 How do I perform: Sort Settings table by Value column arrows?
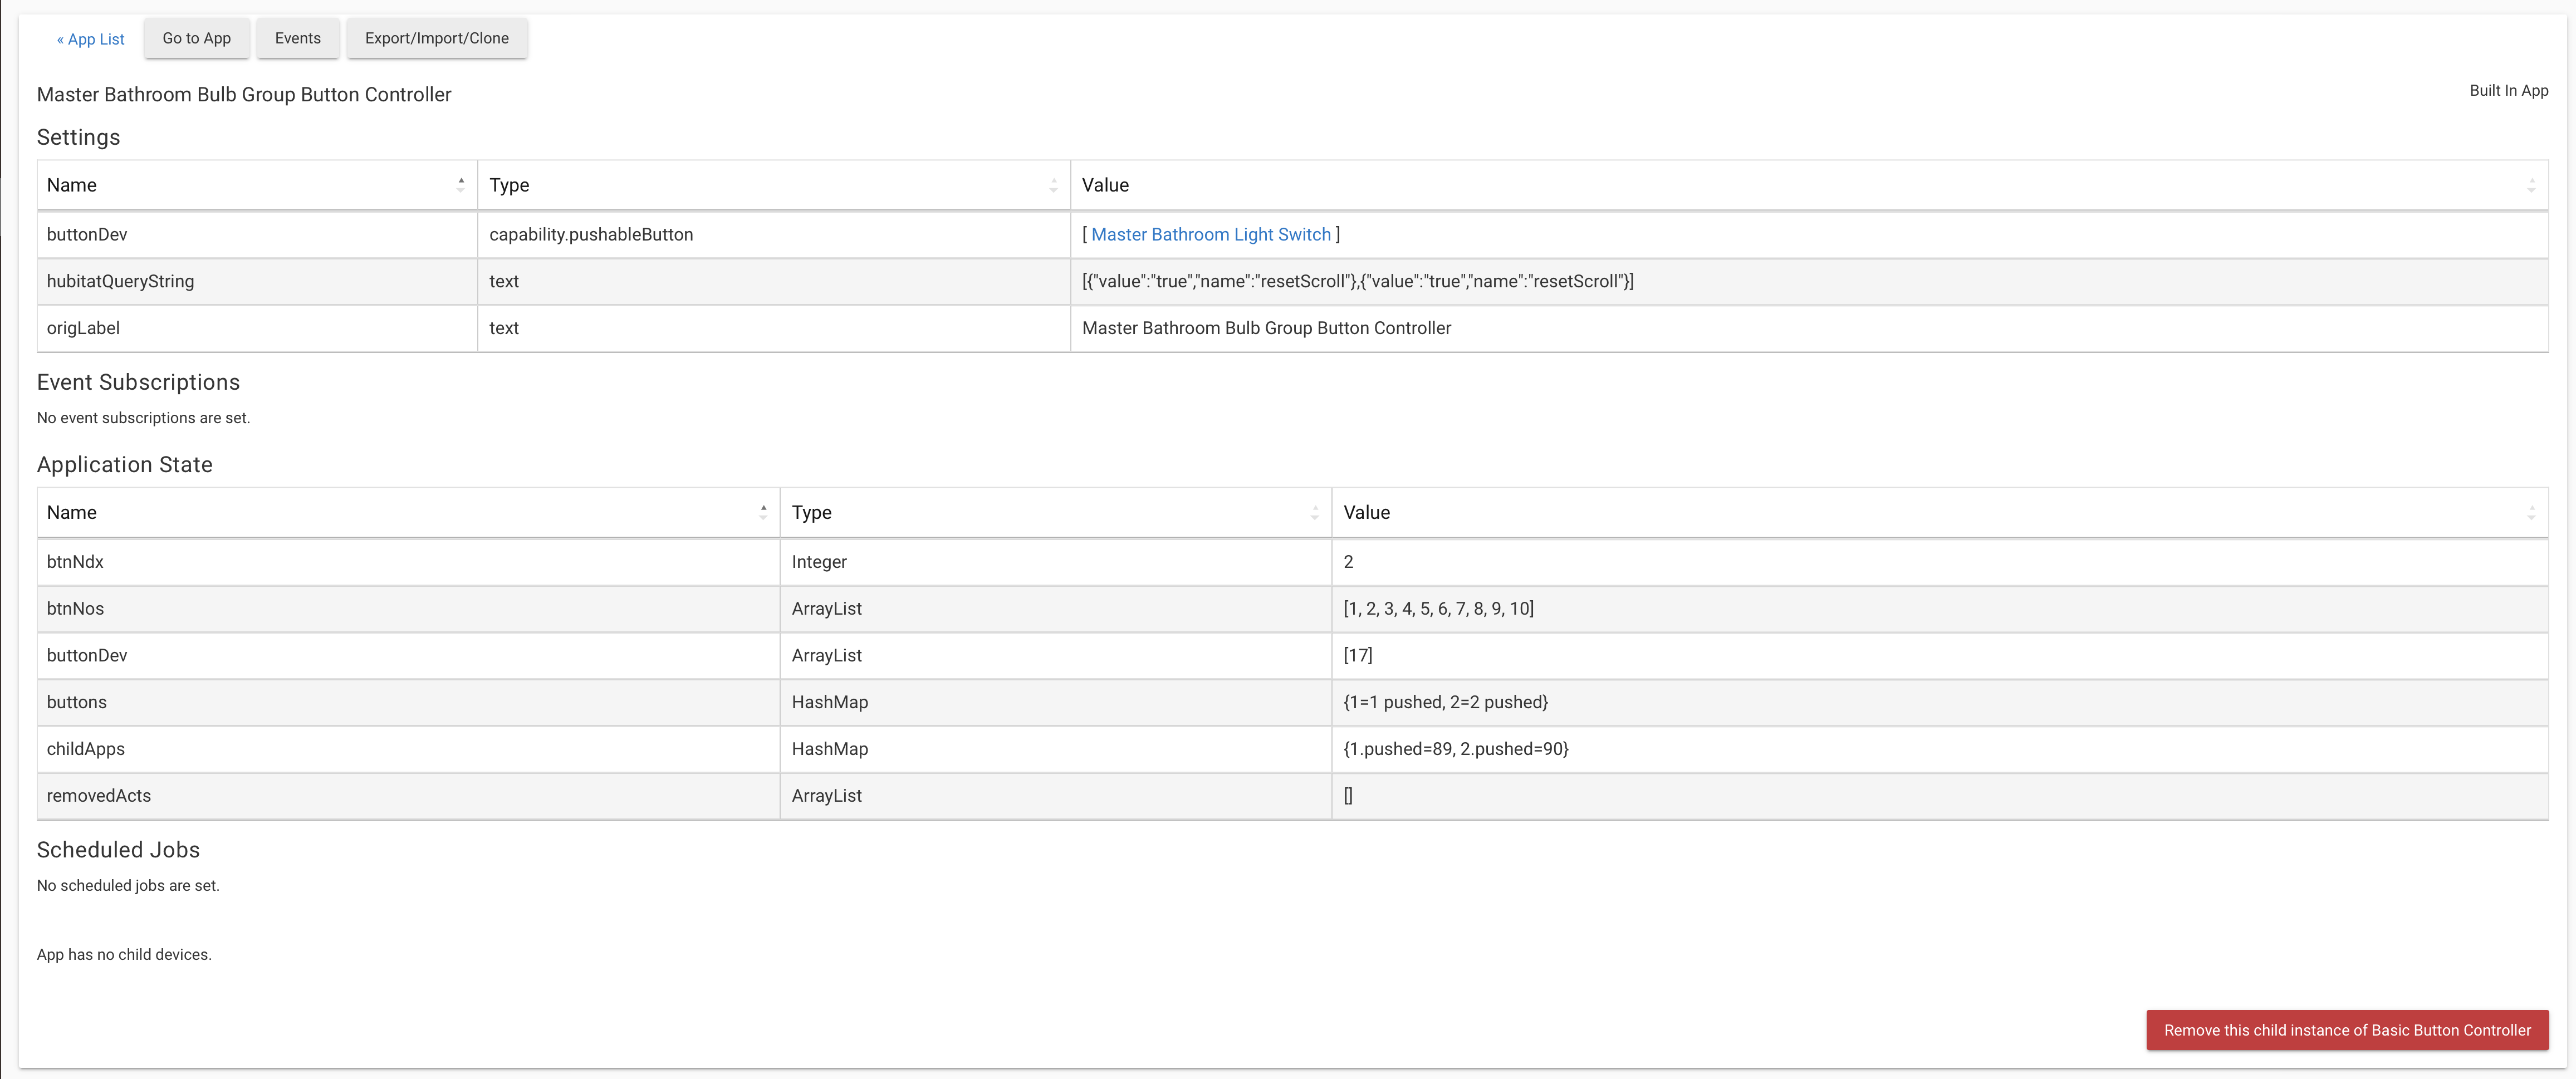[2531, 185]
